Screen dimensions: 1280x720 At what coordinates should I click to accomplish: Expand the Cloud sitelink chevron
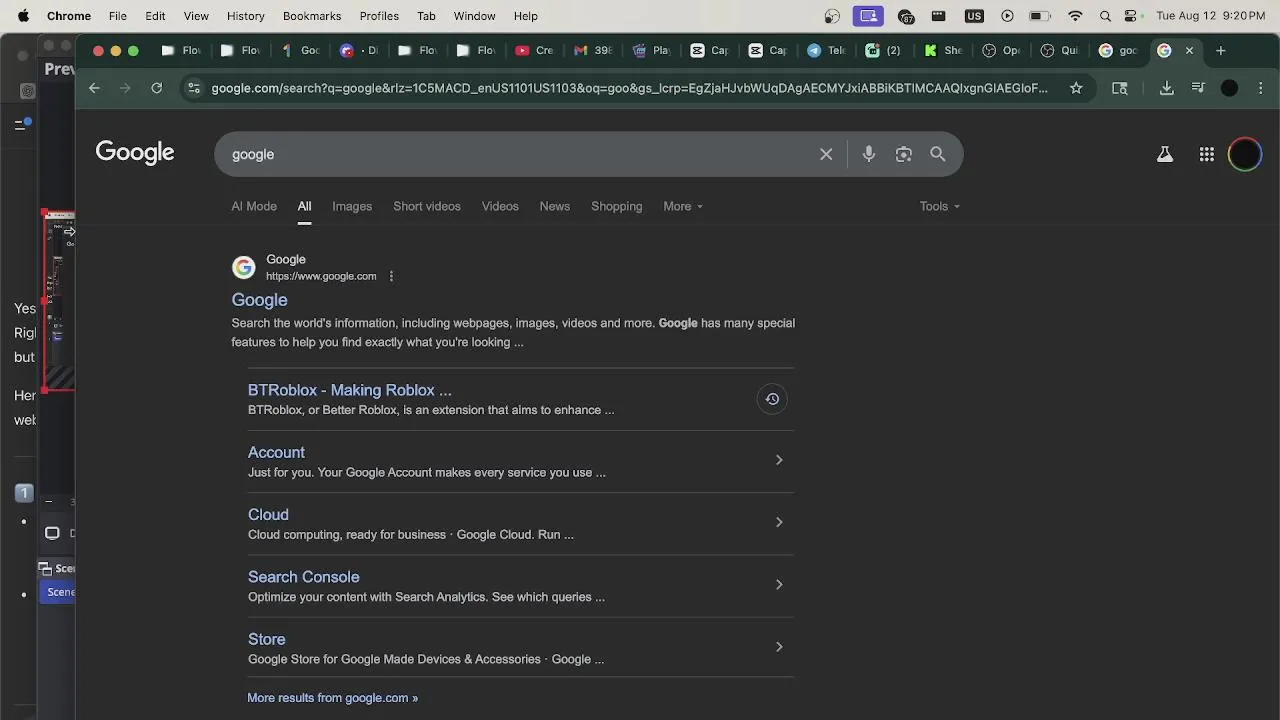(x=779, y=522)
